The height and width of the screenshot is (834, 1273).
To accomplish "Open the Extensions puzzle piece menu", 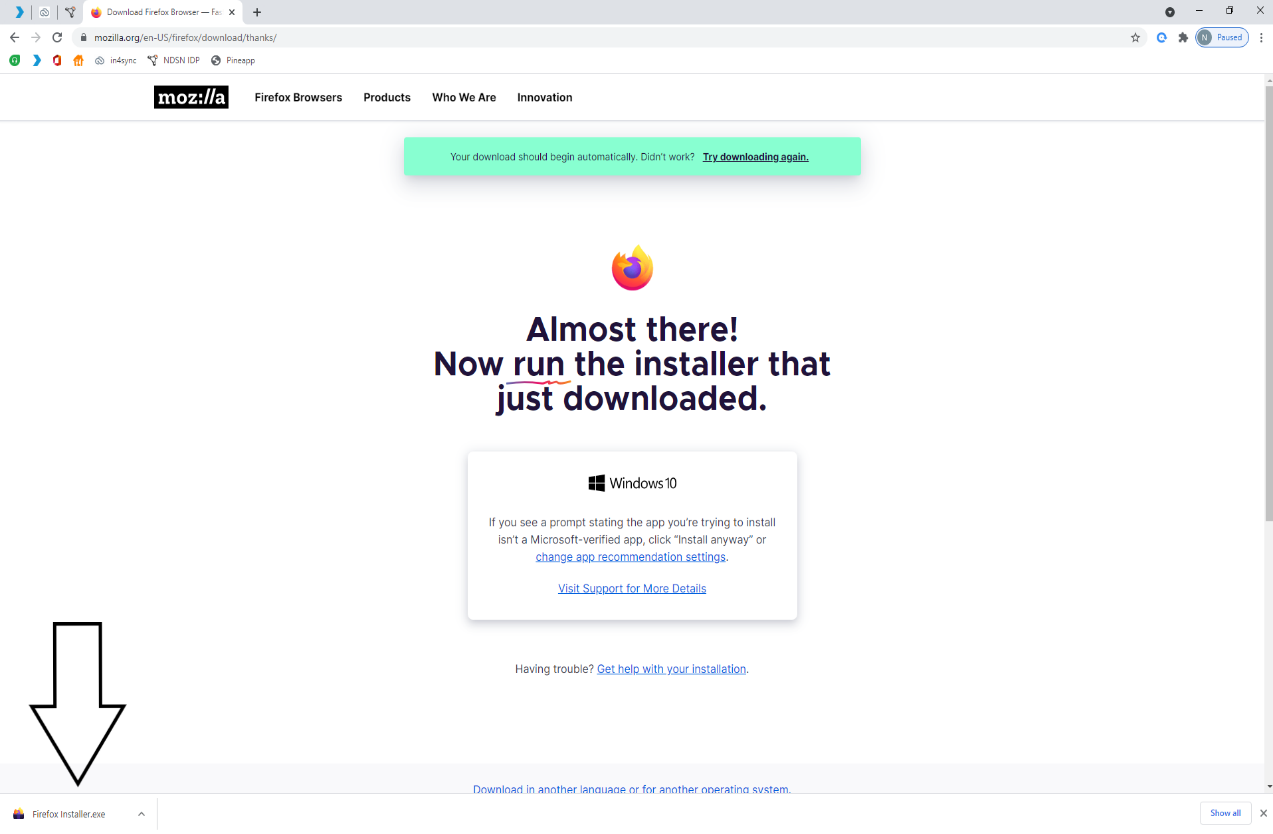I will (1183, 37).
